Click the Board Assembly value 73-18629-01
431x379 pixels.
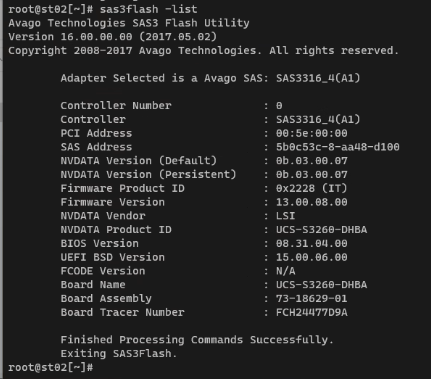tap(312, 298)
